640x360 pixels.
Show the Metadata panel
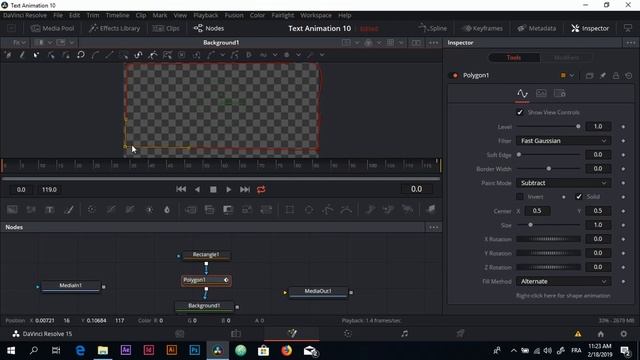pos(537,28)
